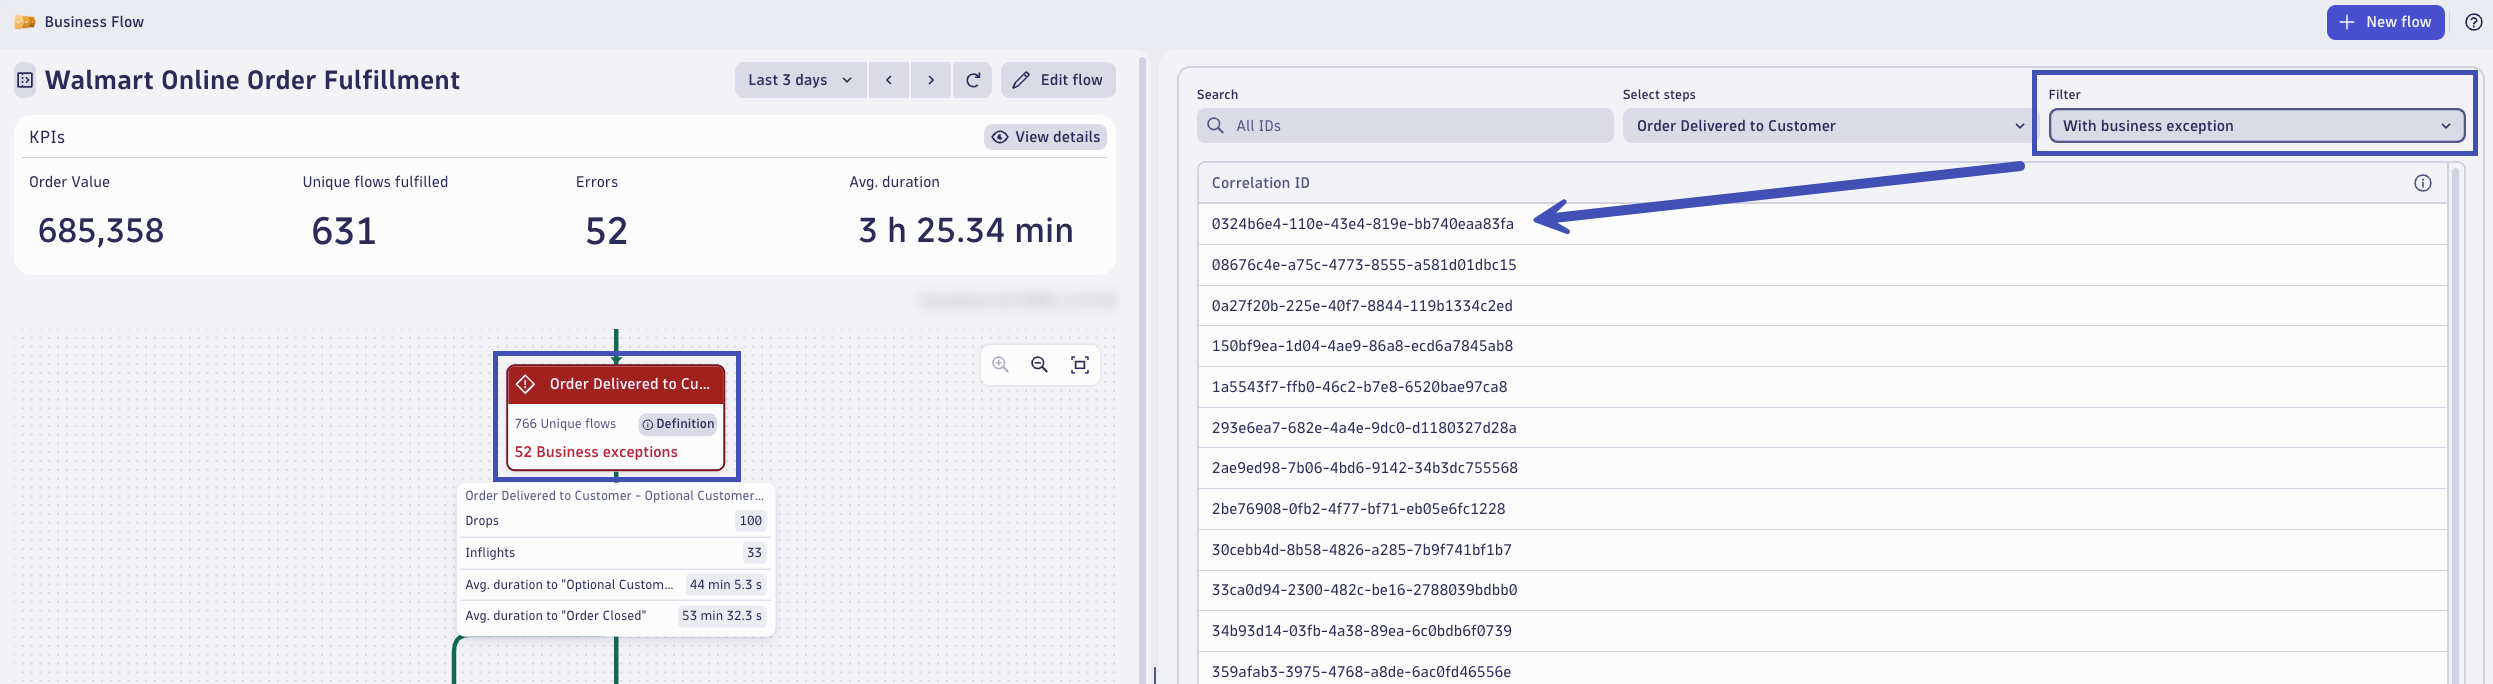Click the 766 Unique flows text
This screenshot has width=2493, height=684.
565,424
